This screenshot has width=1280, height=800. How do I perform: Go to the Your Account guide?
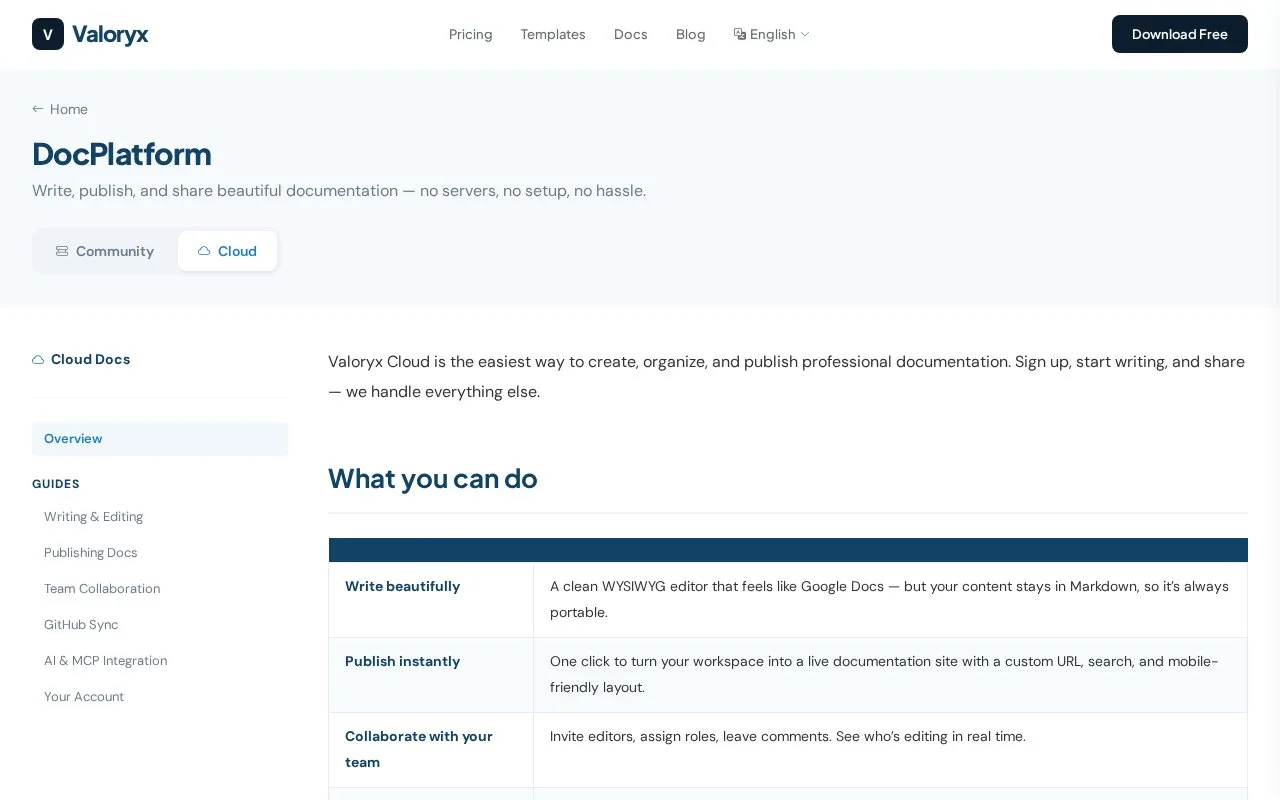84,697
